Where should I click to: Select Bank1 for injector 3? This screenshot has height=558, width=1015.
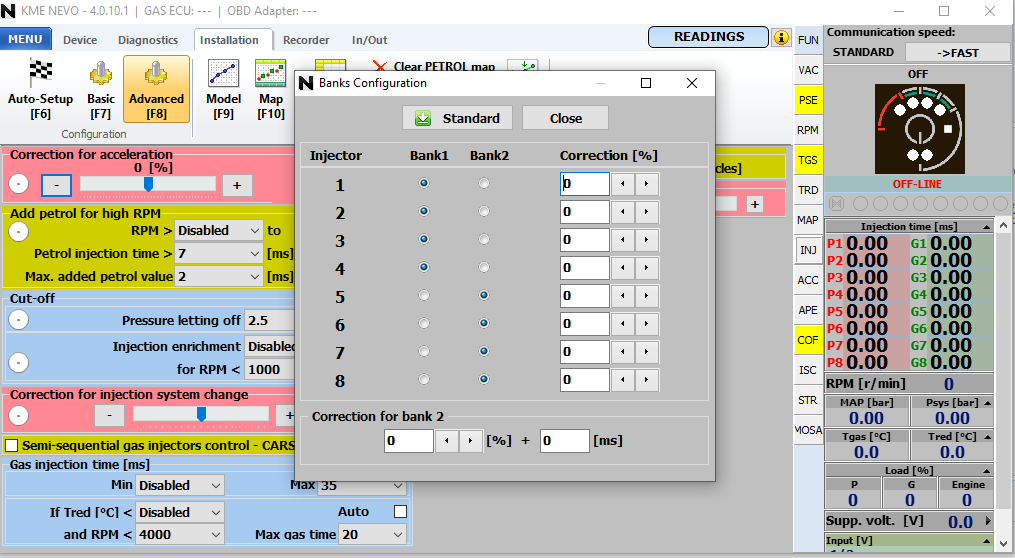pos(423,239)
